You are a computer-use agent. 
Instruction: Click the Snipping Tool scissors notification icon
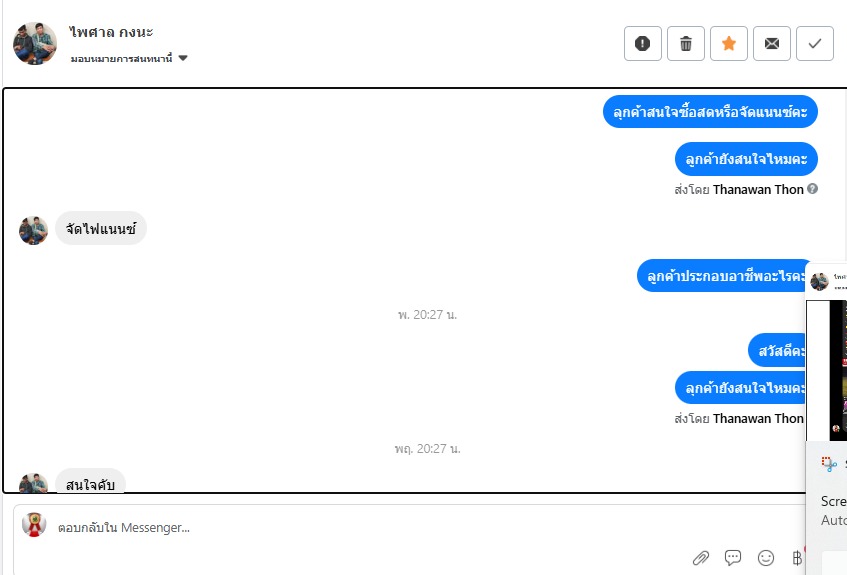pyautogui.click(x=829, y=464)
